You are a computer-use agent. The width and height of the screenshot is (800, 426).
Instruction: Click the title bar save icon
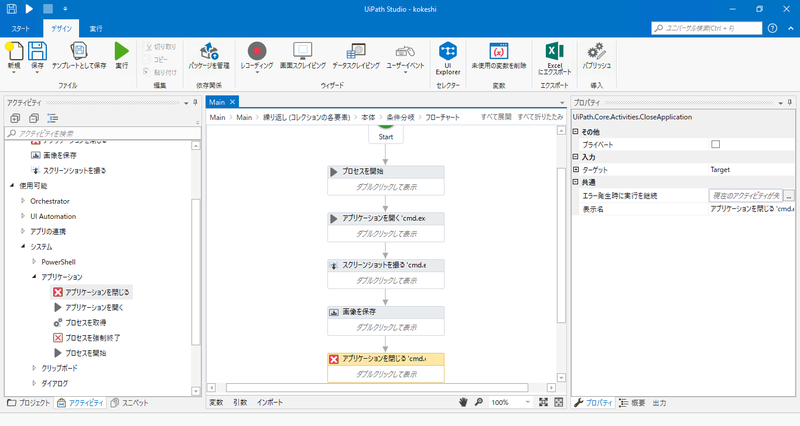pos(11,9)
